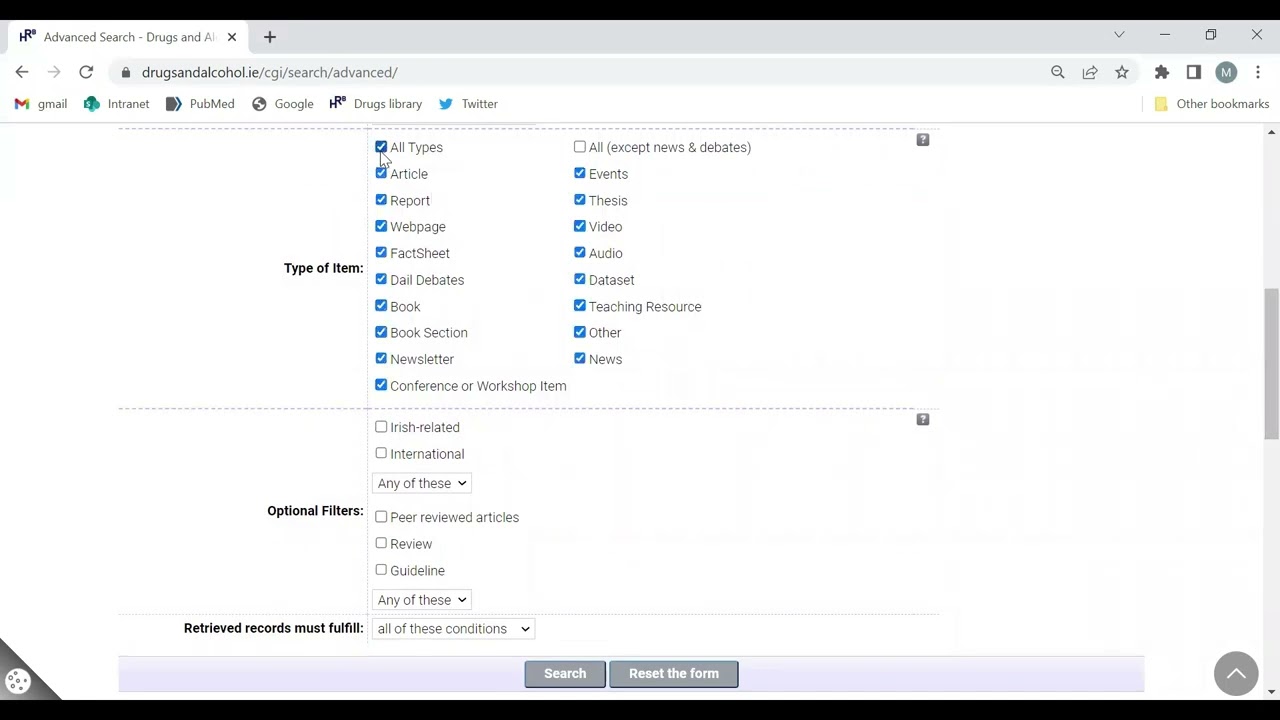Check the Guideline filter
Image resolution: width=1280 pixels, height=720 pixels.
pos(381,570)
